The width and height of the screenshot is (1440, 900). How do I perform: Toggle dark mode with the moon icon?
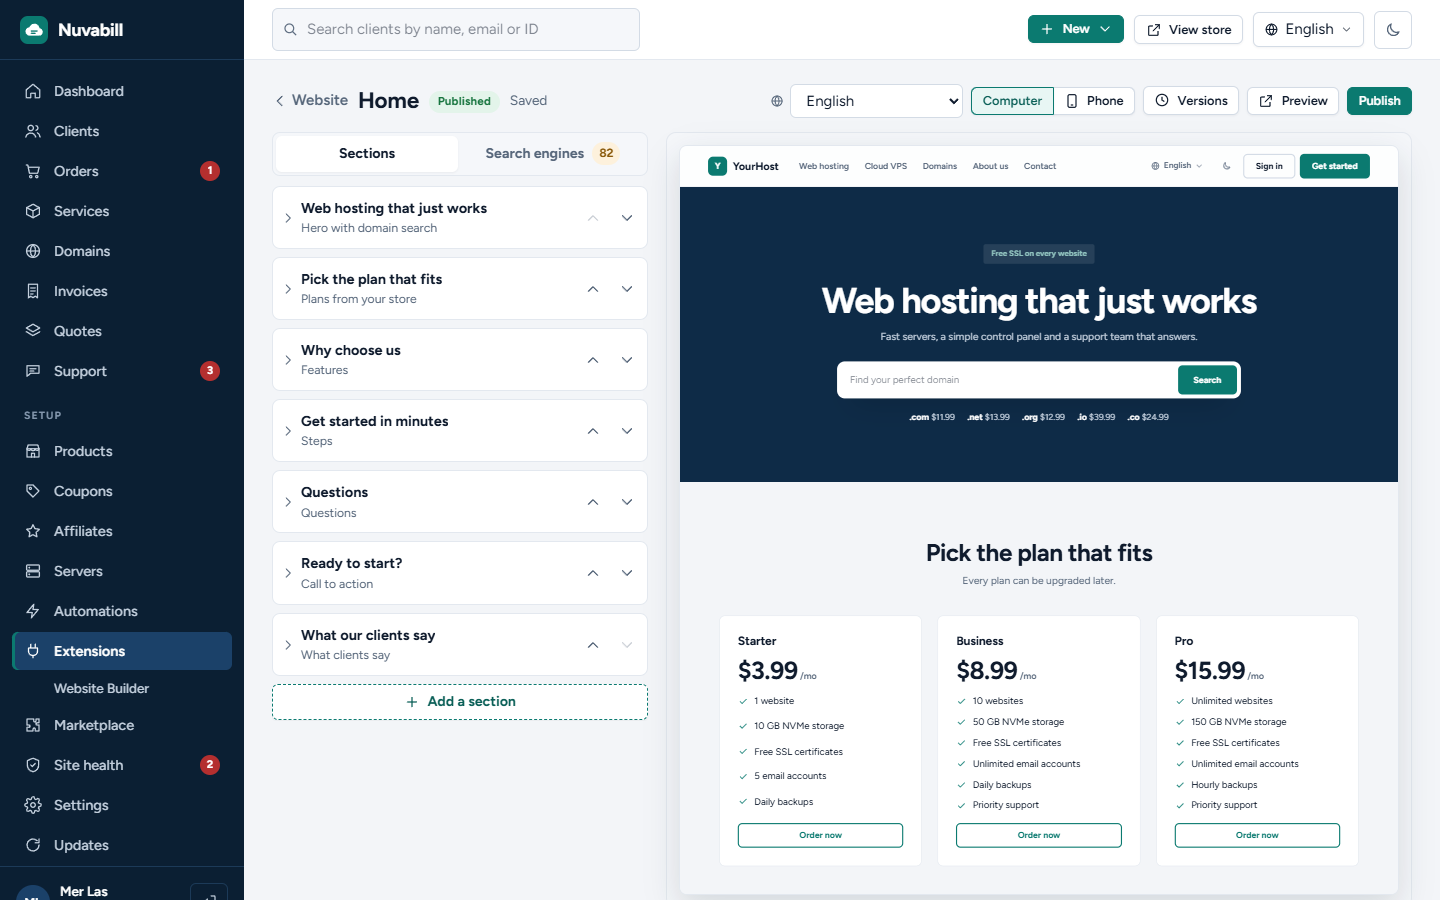(x=1393, y=30)
